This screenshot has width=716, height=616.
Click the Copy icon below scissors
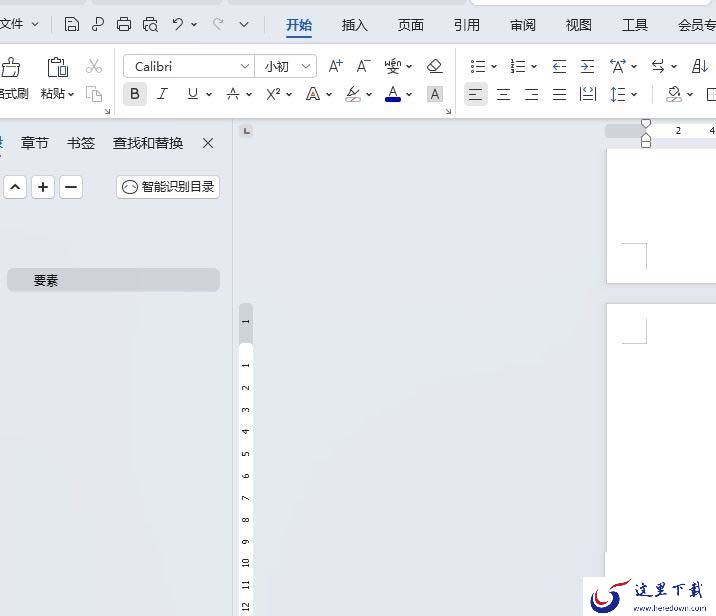(94, 94)
